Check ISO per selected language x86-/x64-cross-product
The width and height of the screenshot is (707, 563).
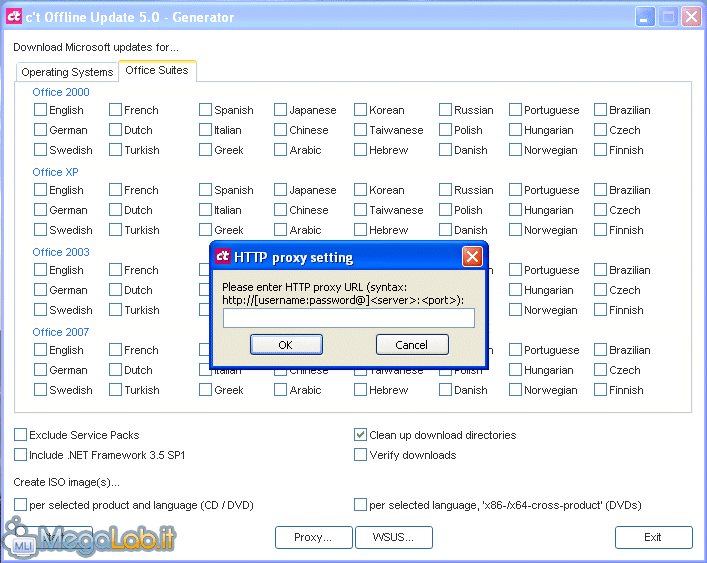(x=360, y=504)
